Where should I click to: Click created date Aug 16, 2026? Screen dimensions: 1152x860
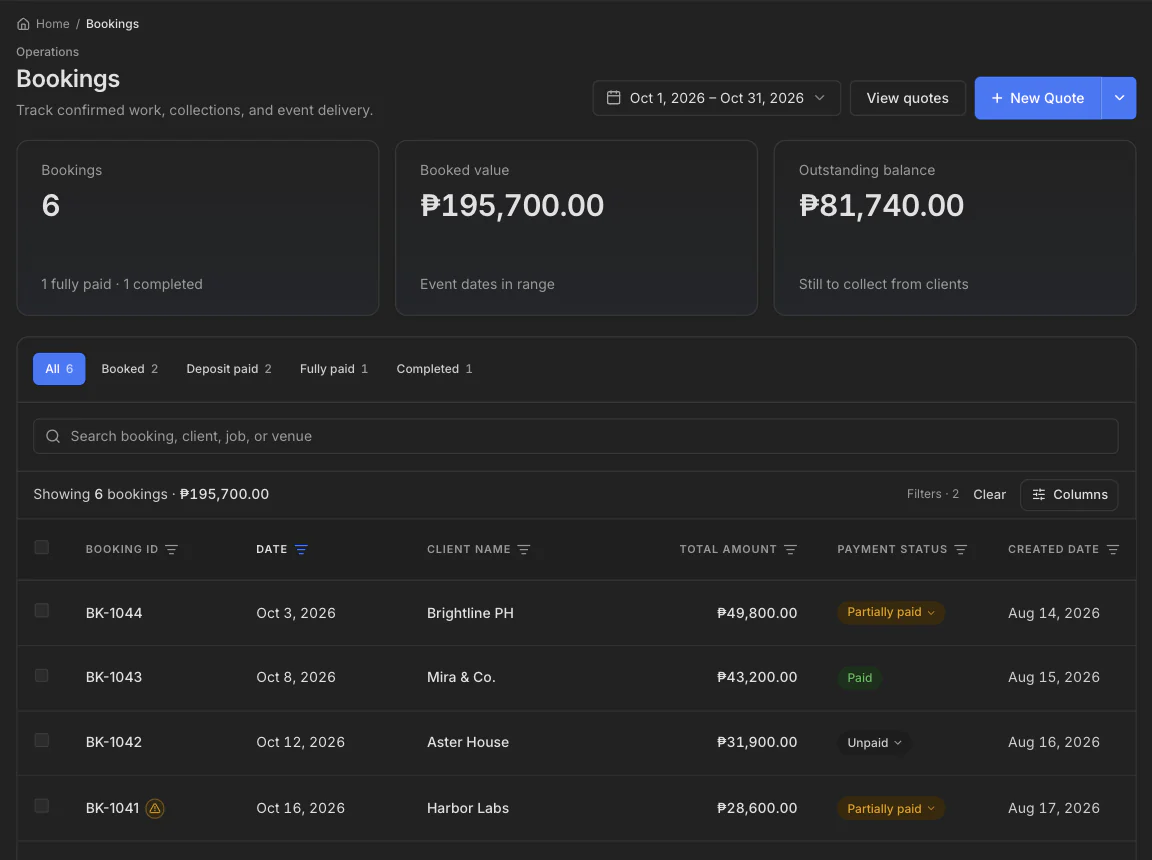click(1054, 742)
